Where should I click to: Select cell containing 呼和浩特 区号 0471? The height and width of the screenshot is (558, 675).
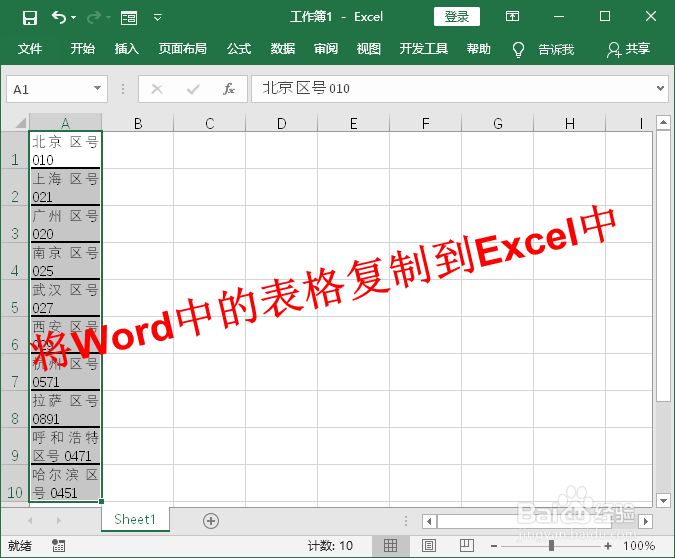(x=65, y=446)
